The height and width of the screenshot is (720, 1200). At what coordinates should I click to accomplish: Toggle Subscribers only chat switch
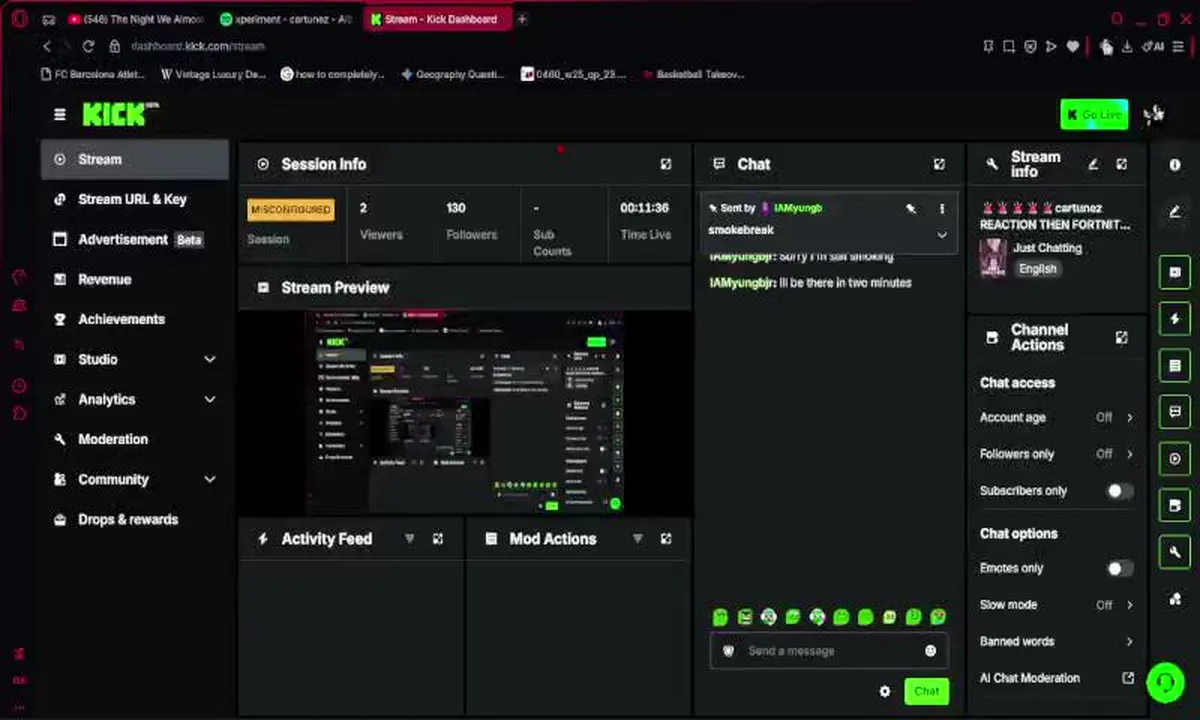pos(1120,491)
